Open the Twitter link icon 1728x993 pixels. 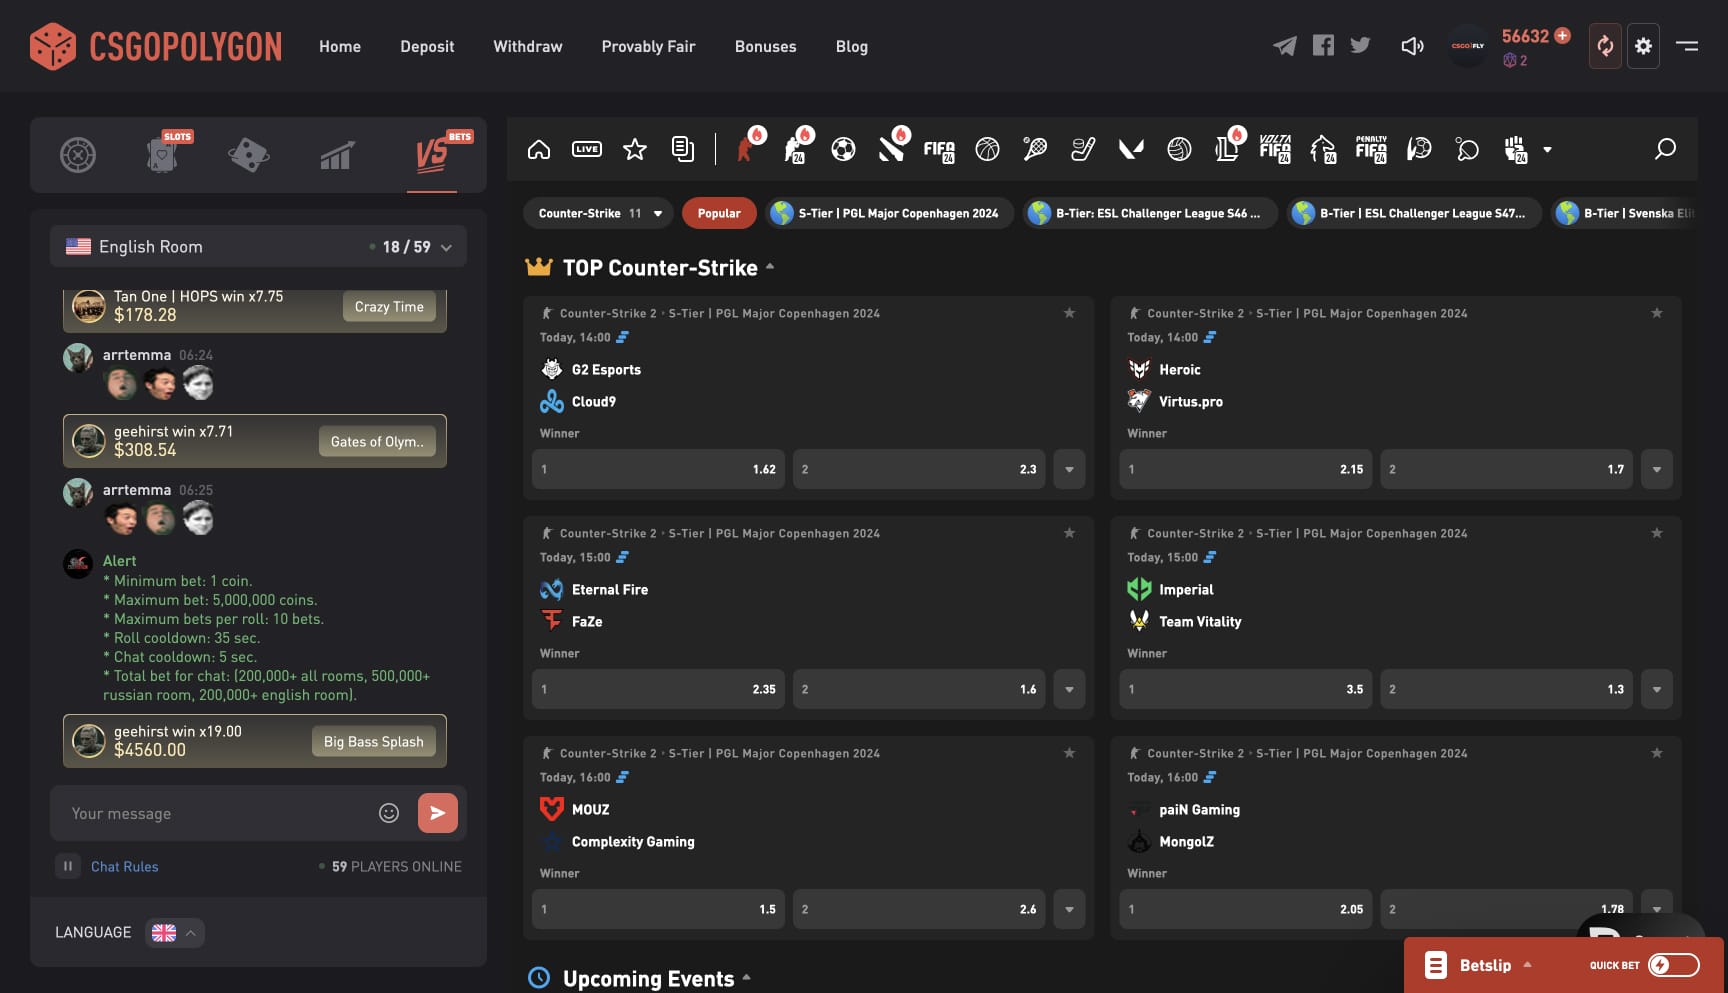(x=1360, y=45)
